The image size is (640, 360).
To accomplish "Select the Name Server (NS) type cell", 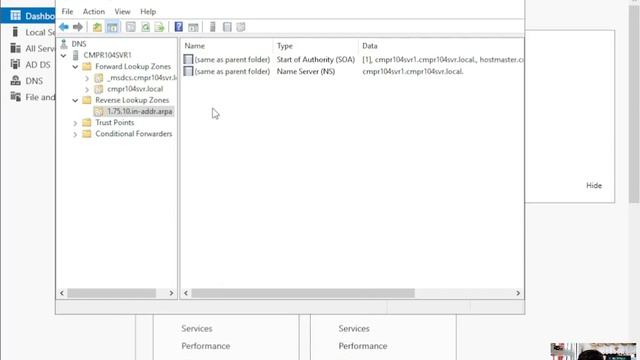I will coord(306,71).
